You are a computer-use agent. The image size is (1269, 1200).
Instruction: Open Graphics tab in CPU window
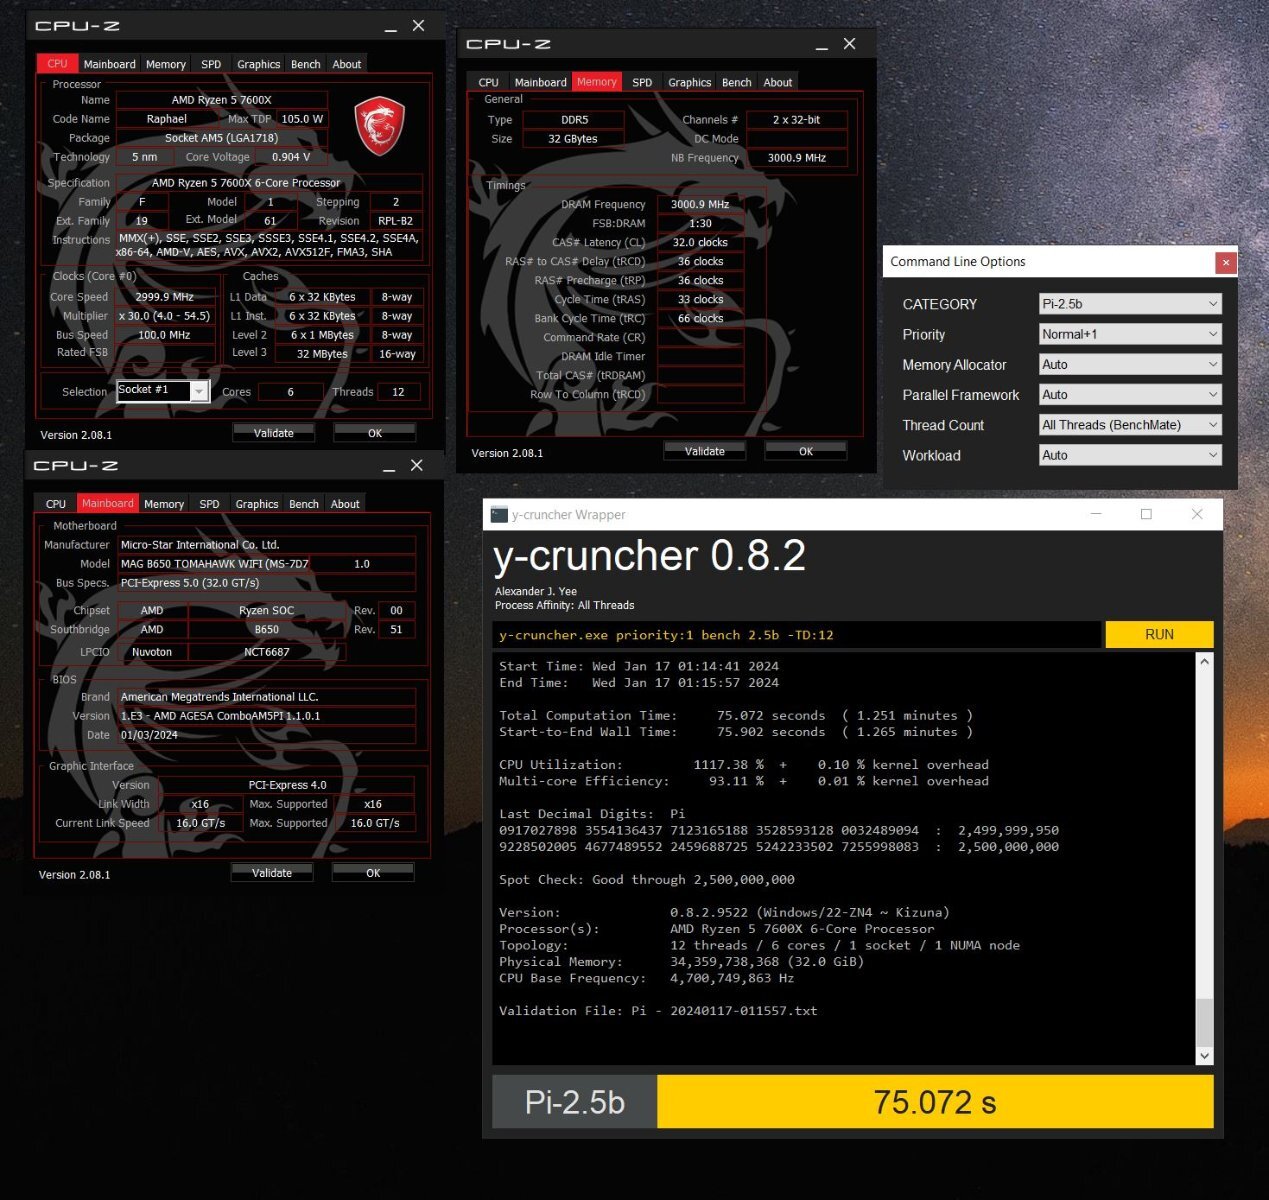coord(258,64)
